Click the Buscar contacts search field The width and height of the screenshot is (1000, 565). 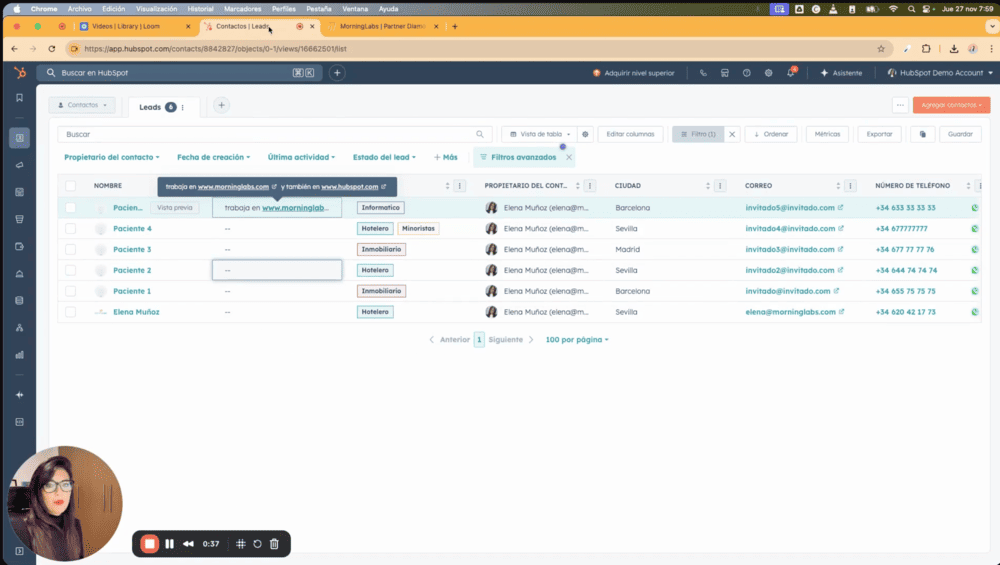point(274,134)
